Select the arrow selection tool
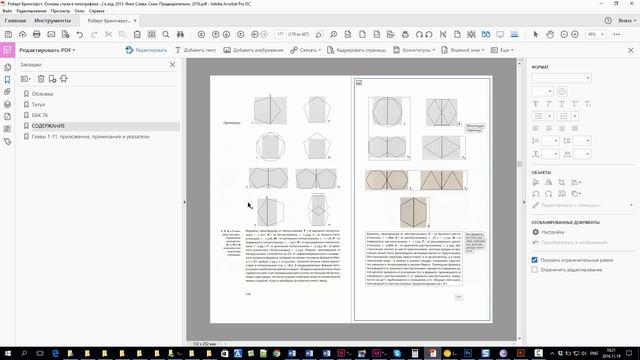 536,35
